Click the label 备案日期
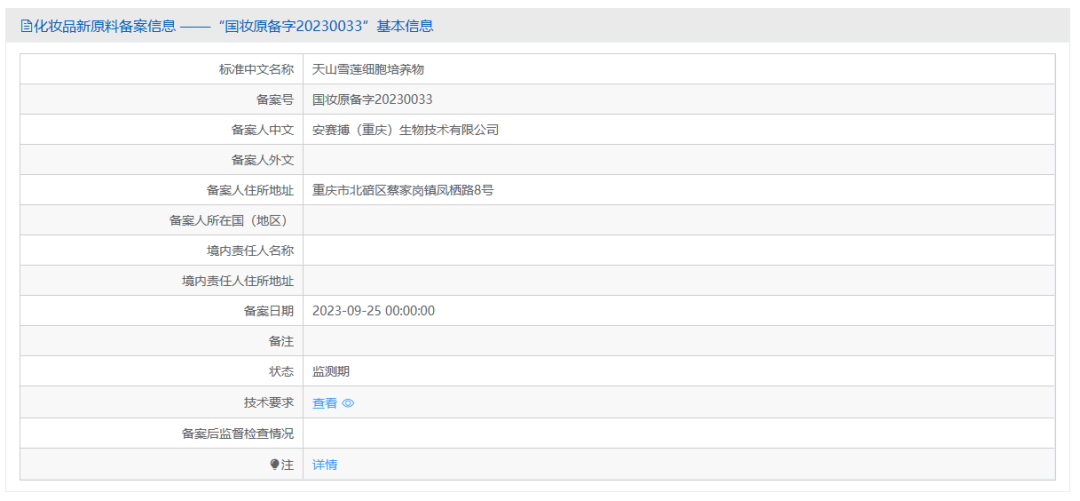The image size is (1080, 501). coord(269,311)
